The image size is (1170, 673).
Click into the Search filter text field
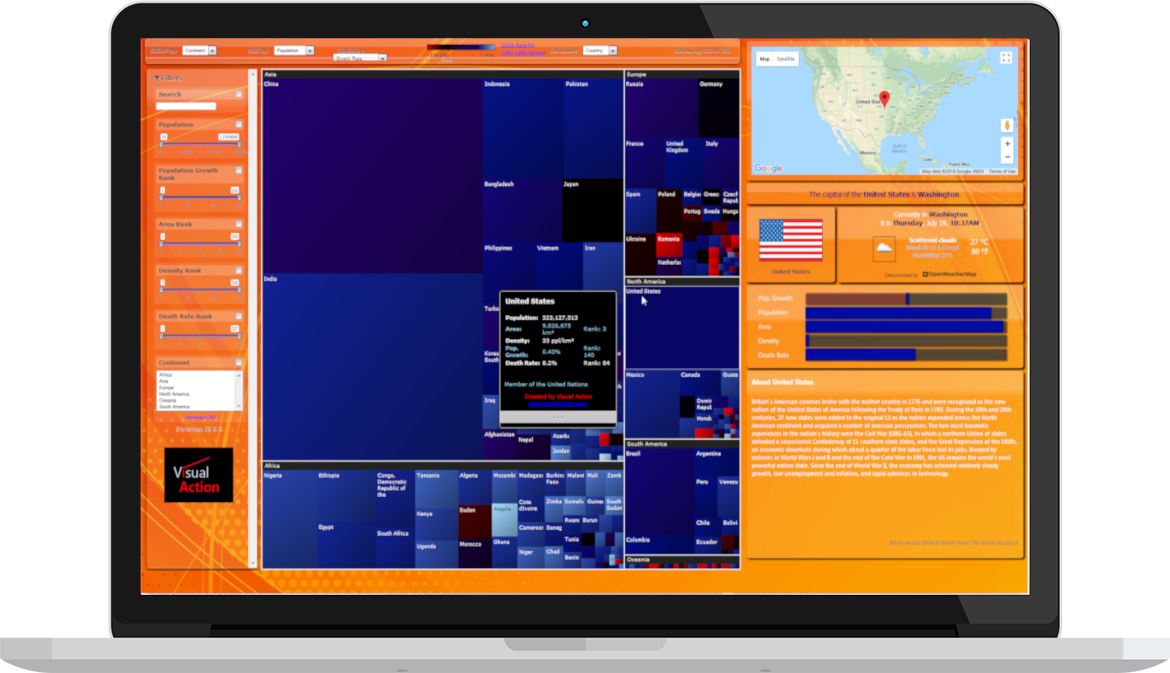coord(186,106)
